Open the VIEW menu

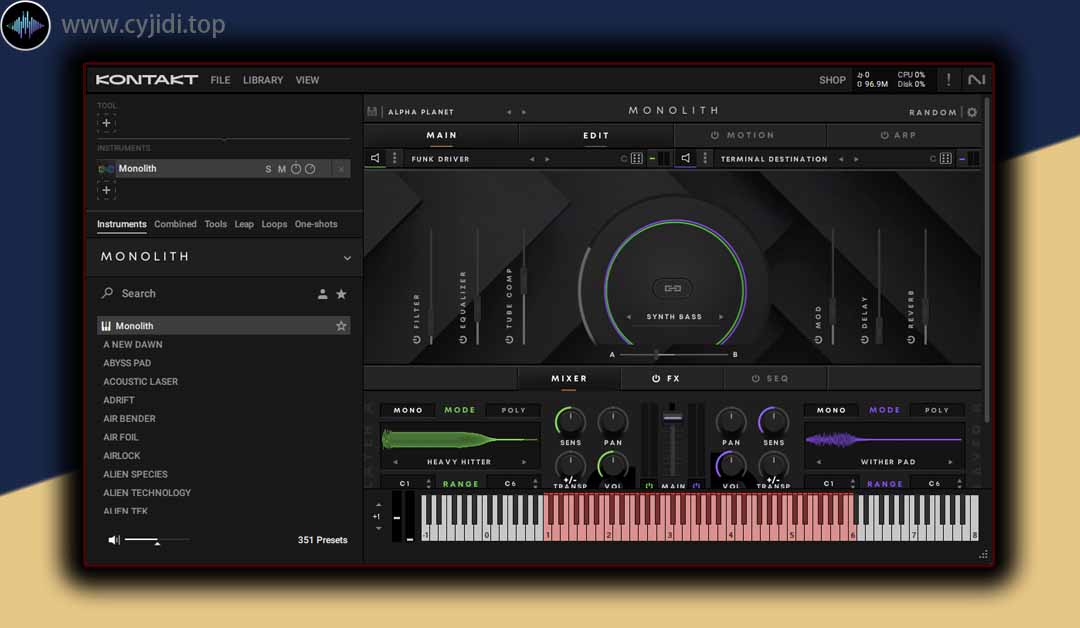coord(307,80)
